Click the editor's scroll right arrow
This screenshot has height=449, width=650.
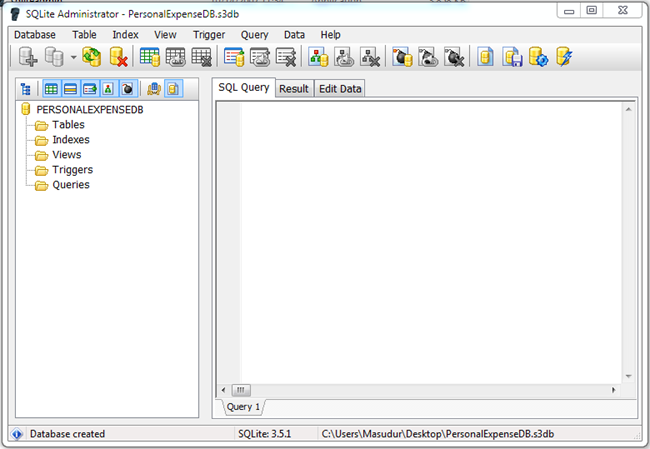pyautogui.click(x=614, y=390)
